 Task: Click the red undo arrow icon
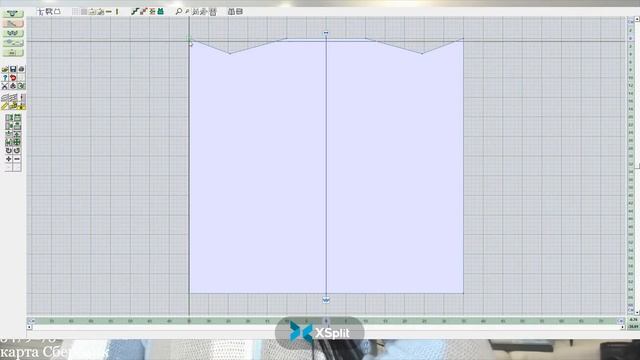tap(13, 78)
